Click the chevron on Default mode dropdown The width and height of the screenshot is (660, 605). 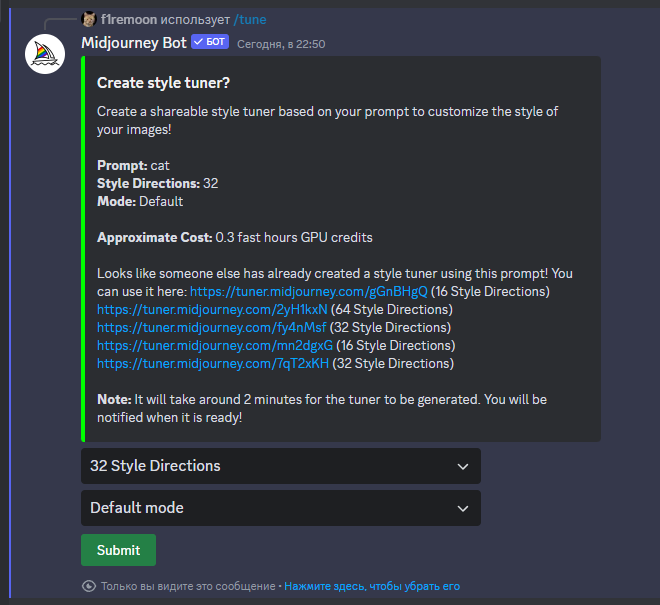(462, 508)
